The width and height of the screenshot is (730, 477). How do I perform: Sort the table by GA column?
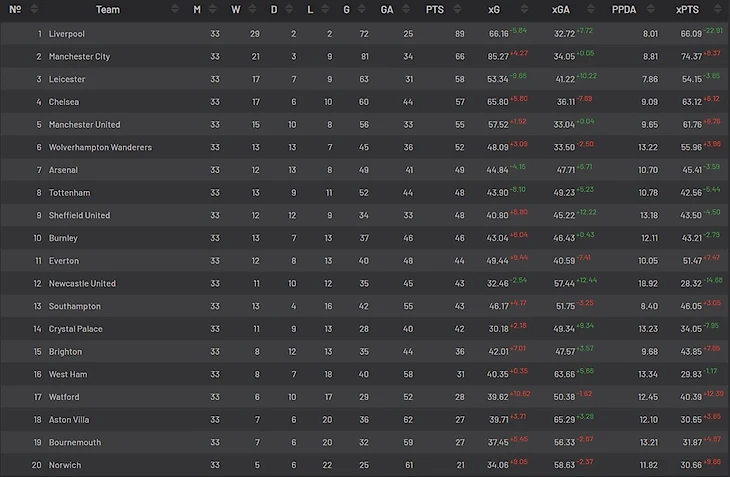[387, 10]
